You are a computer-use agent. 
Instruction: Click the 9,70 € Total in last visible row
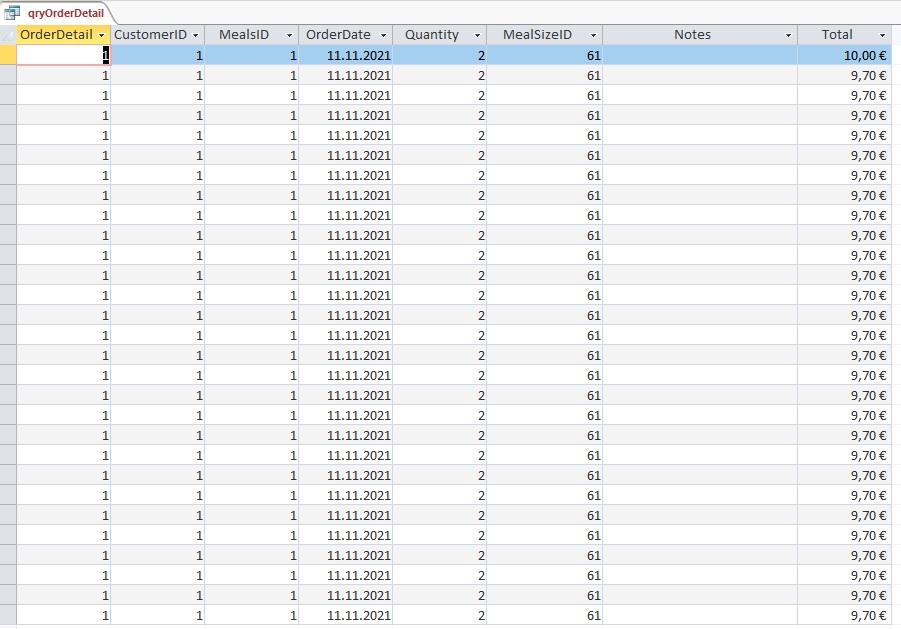point(844,615)
